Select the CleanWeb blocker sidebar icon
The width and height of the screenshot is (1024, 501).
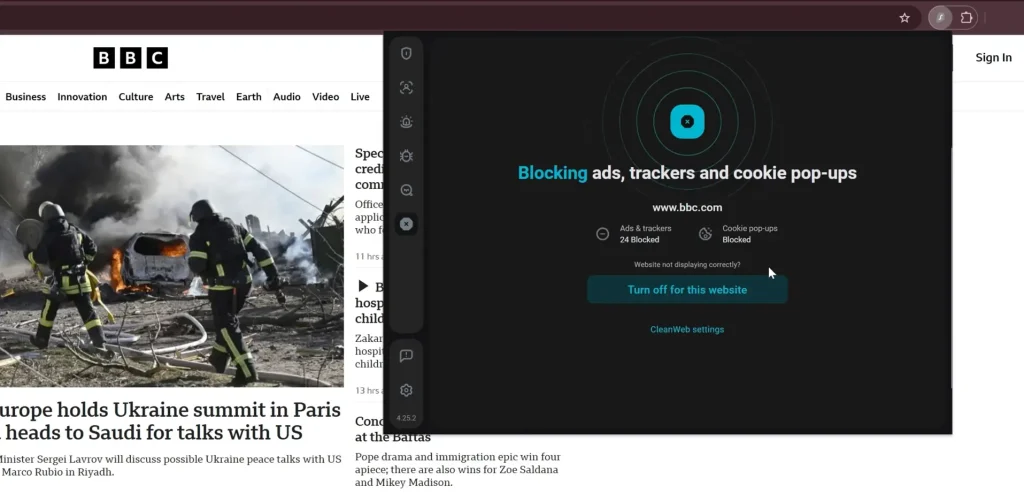(406, 224)
